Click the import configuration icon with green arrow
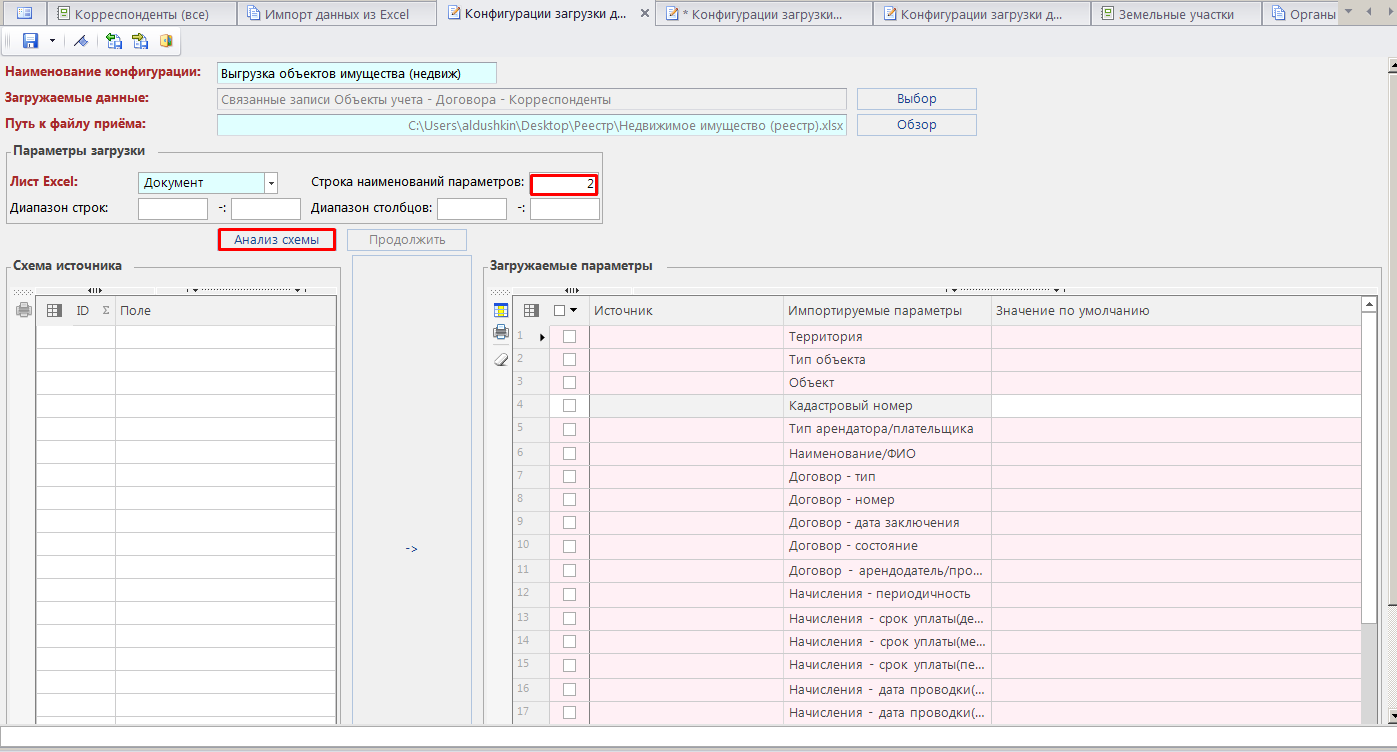1397x752 pixels. click(x=114, y=41)
